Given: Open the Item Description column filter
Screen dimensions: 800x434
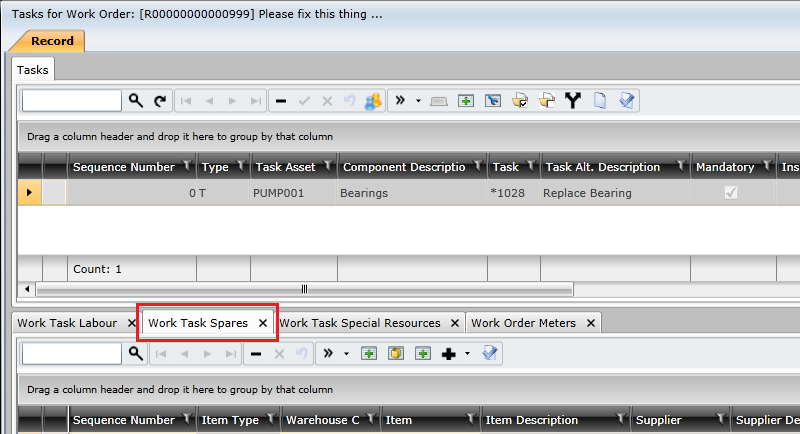Looking at the screenshot, I should pos(623,421).
